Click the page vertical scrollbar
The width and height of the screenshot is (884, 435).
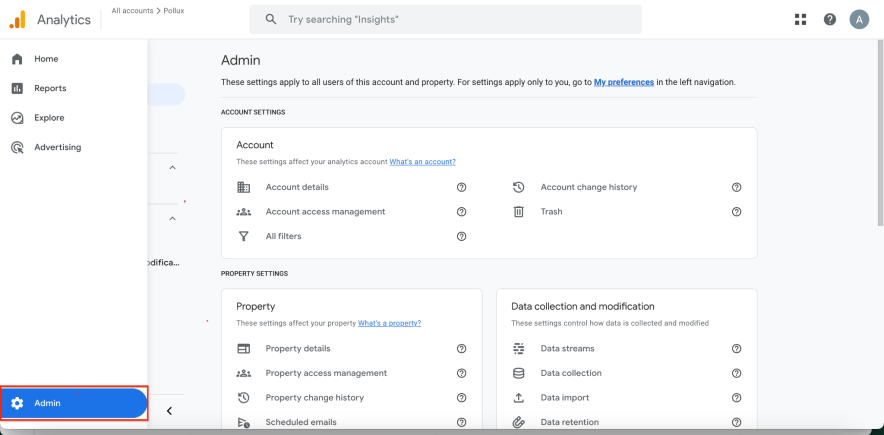pyautogui.click(x=880, y=134)
